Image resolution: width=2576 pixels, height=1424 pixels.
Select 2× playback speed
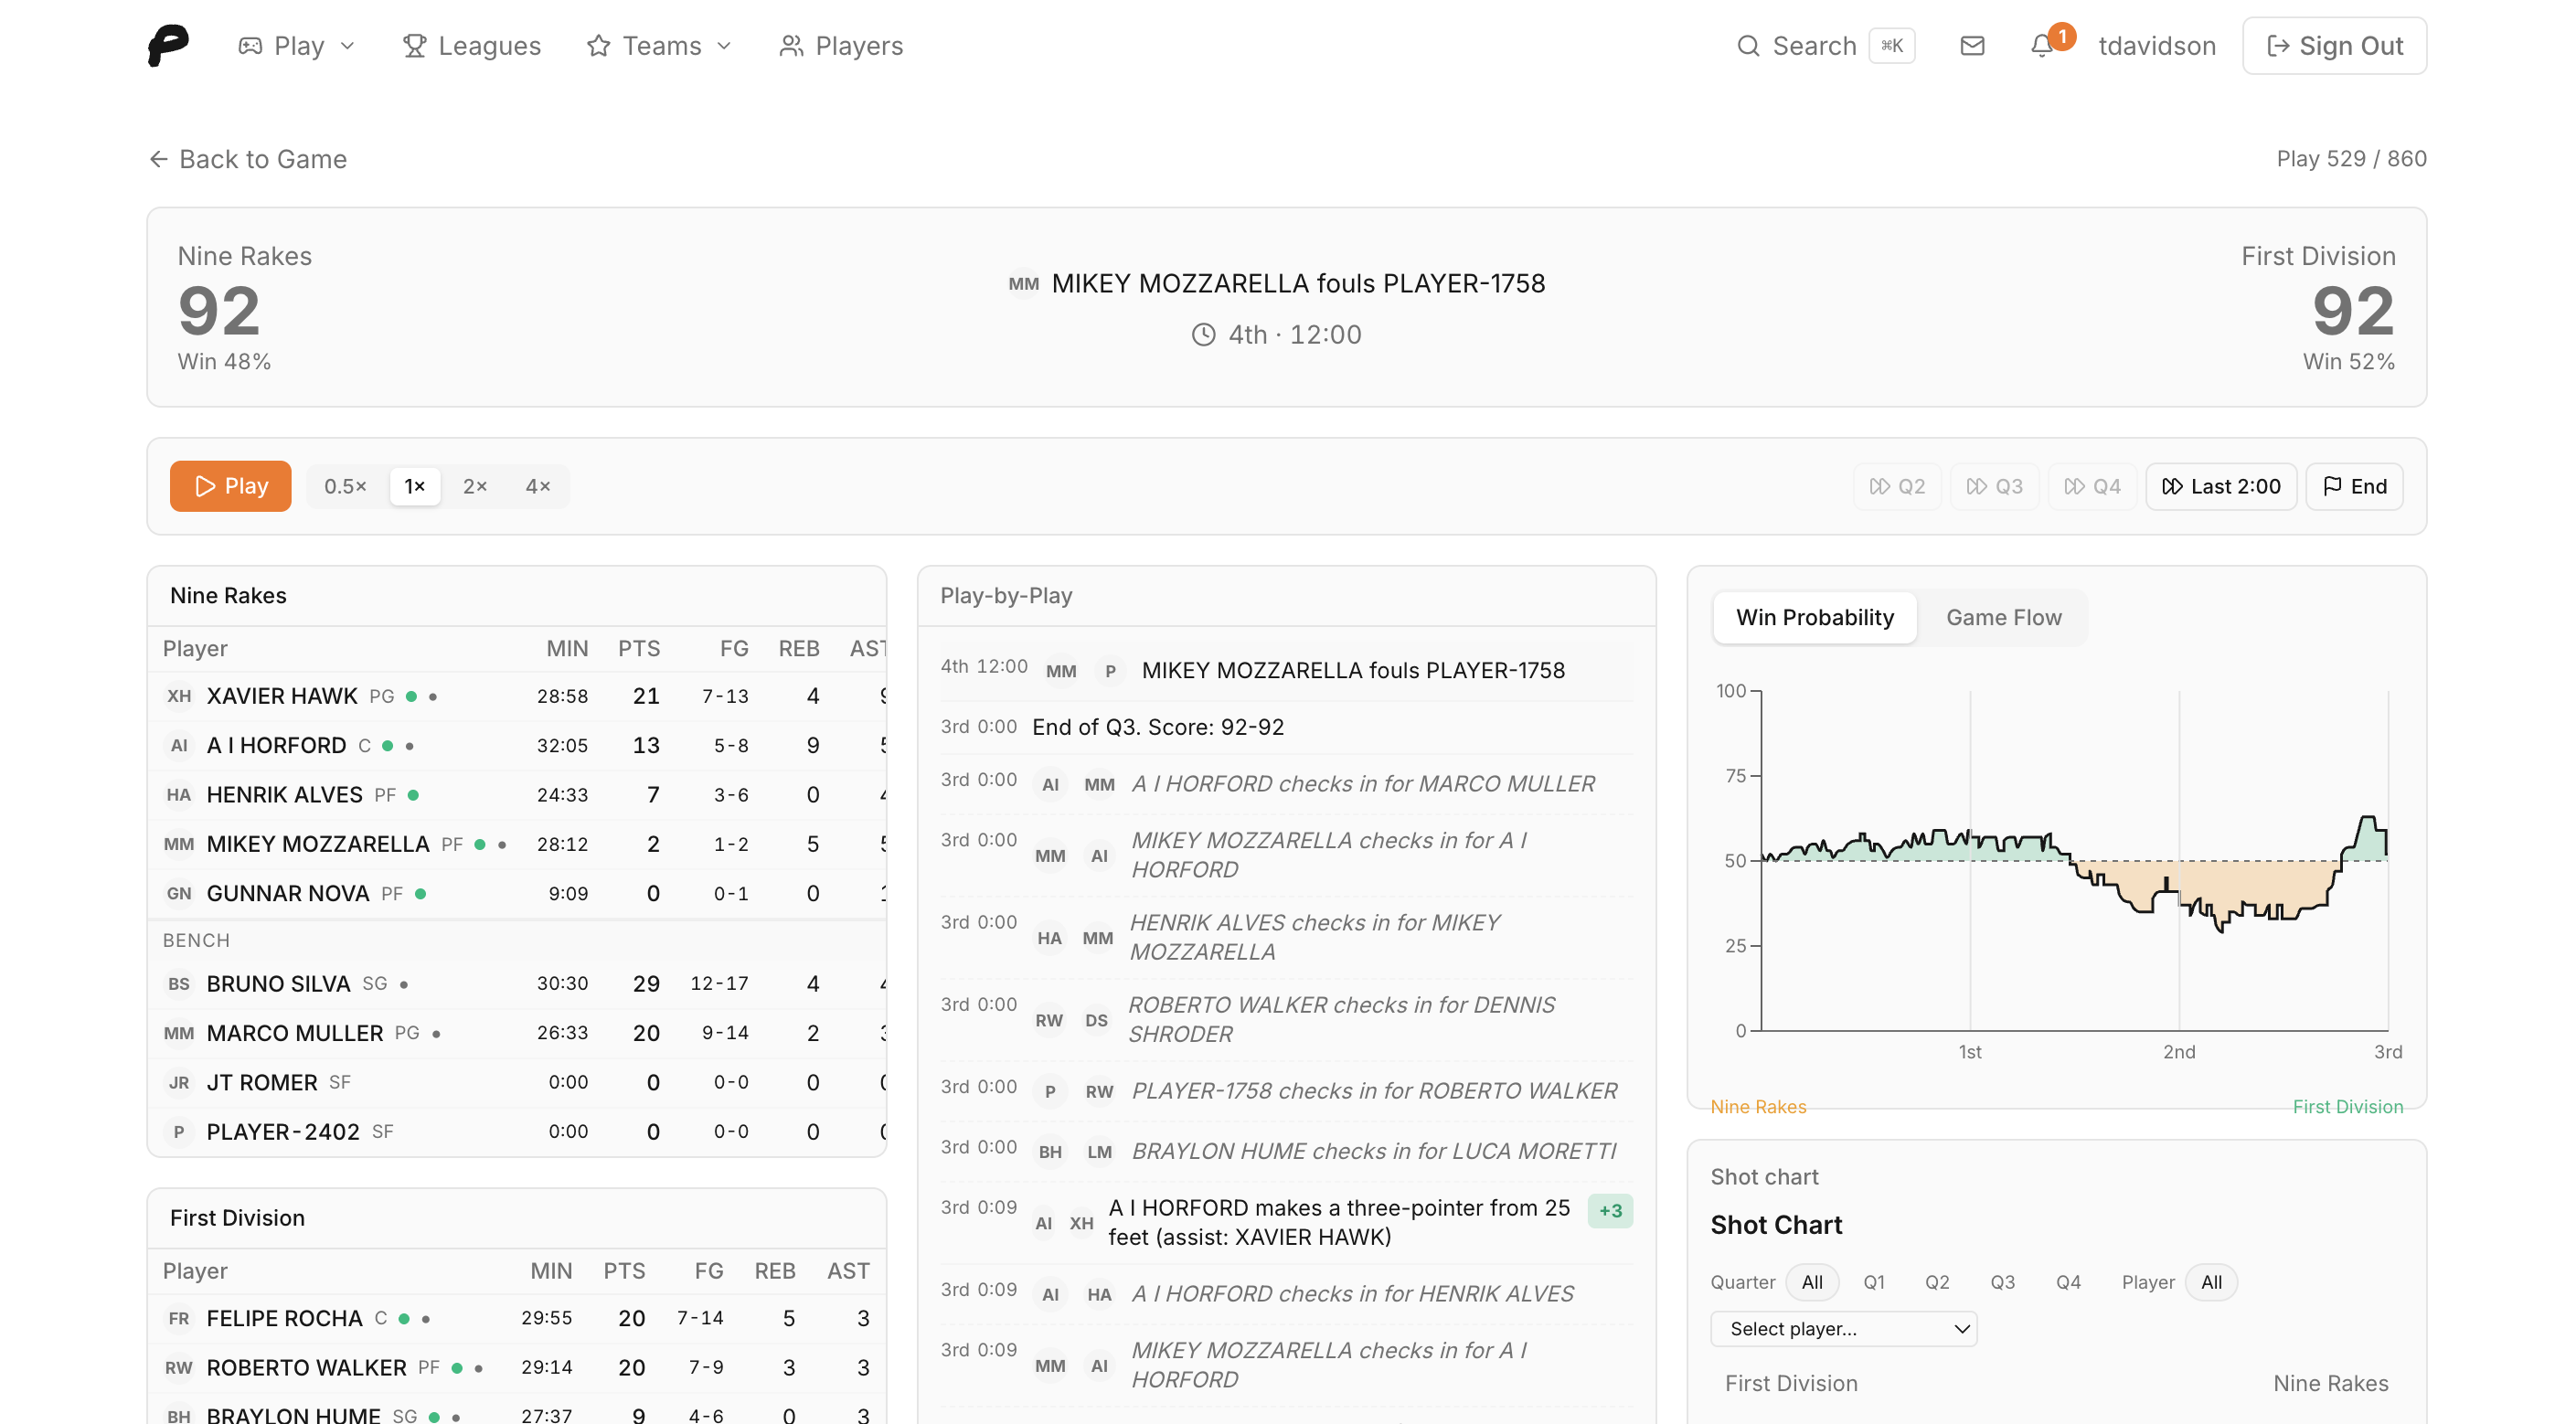[475, 486]
